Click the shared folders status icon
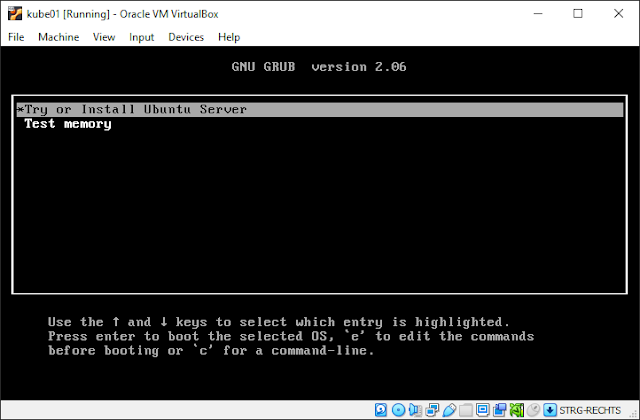Screen dimensions: 640x420 click(466, 410)
